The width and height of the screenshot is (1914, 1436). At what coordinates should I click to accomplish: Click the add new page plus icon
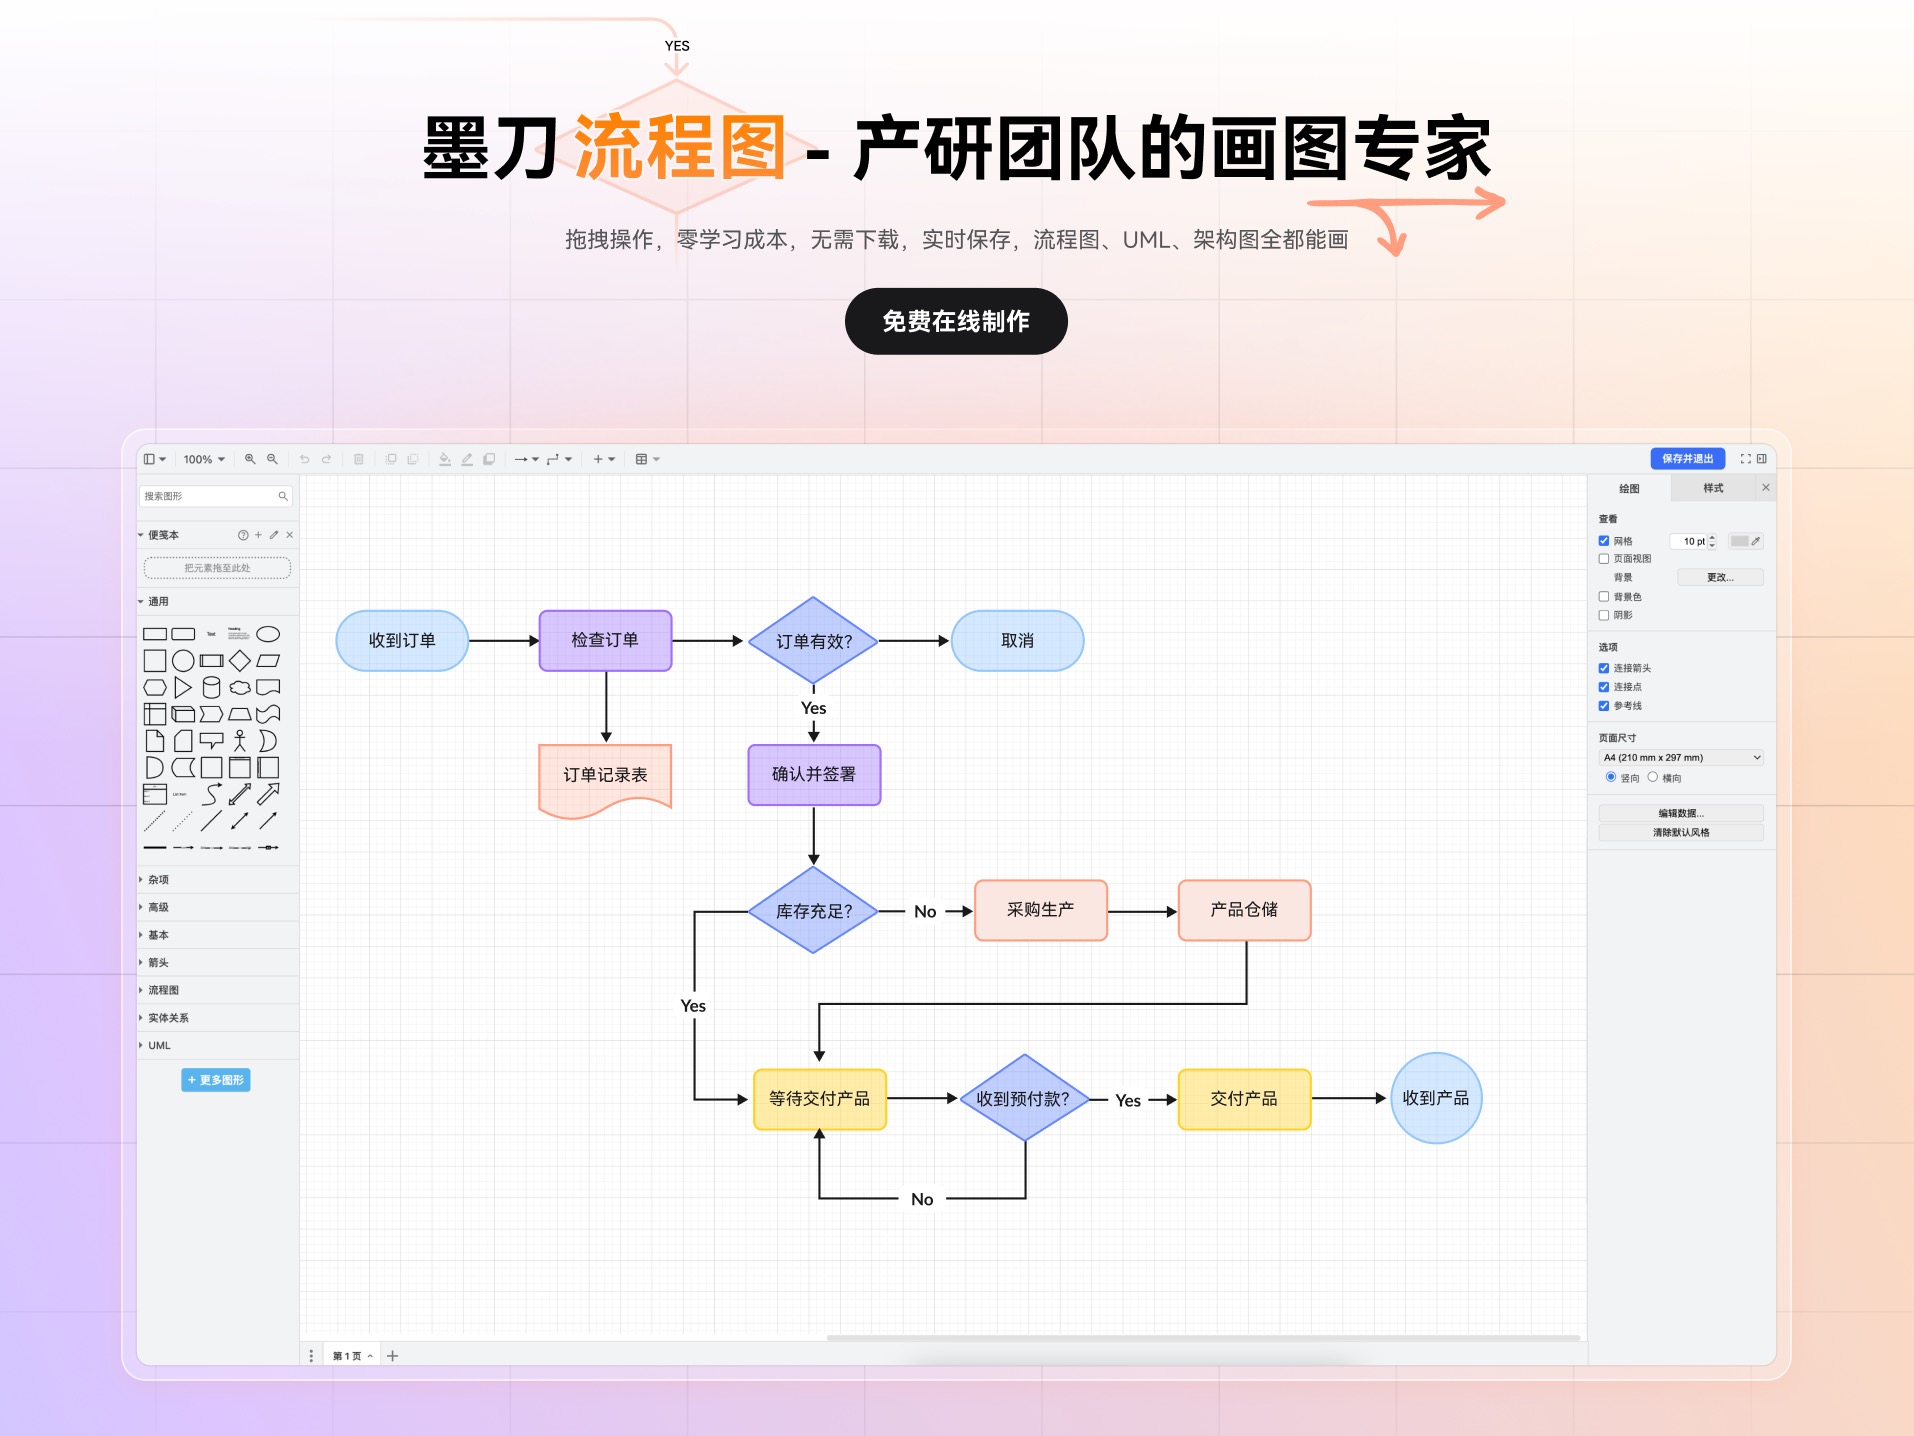point(393,1356)
